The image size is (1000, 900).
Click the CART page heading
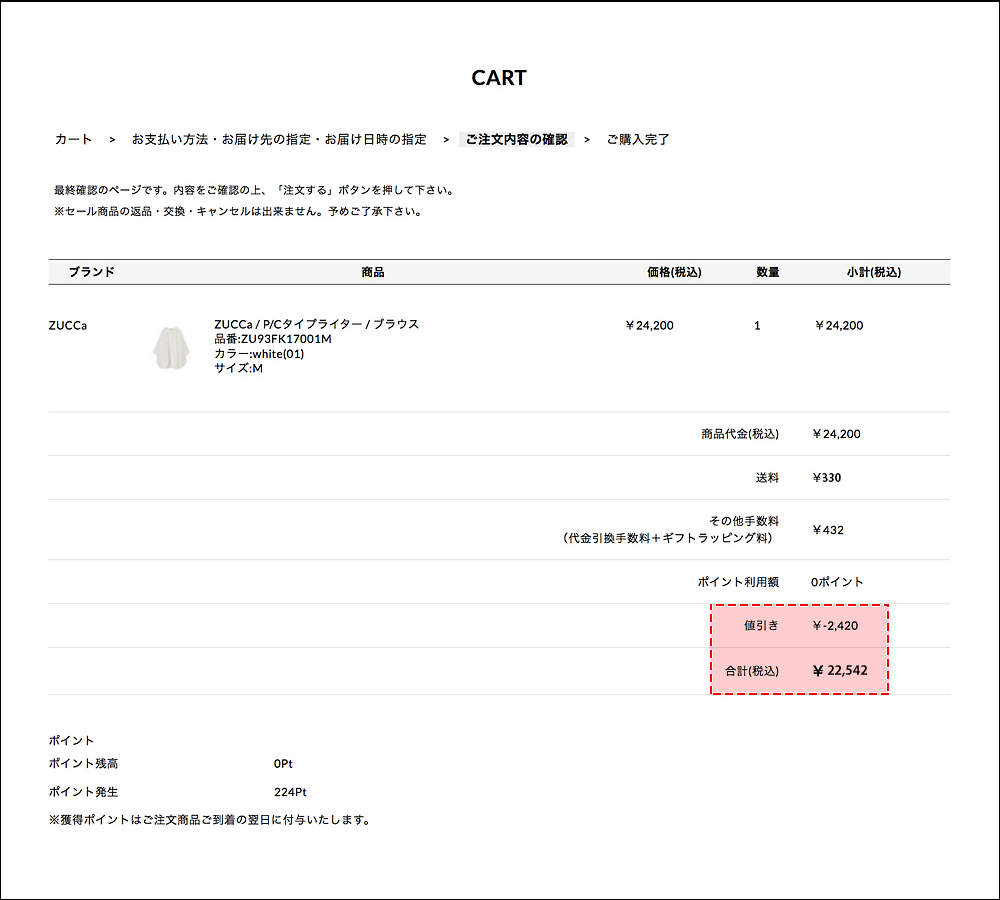pyautogui.click(x=499, y=78)
